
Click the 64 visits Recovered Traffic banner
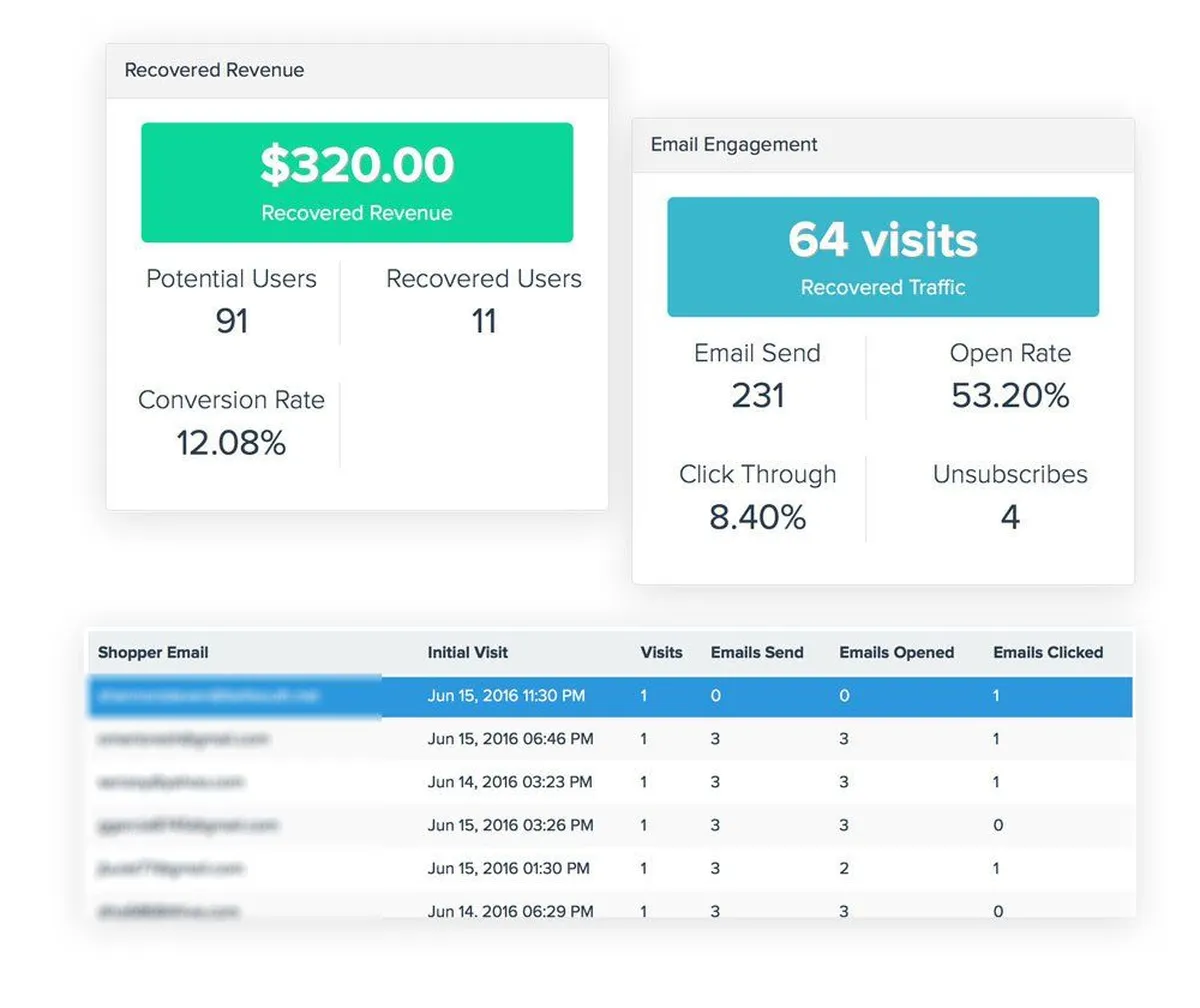pos(883,257)
